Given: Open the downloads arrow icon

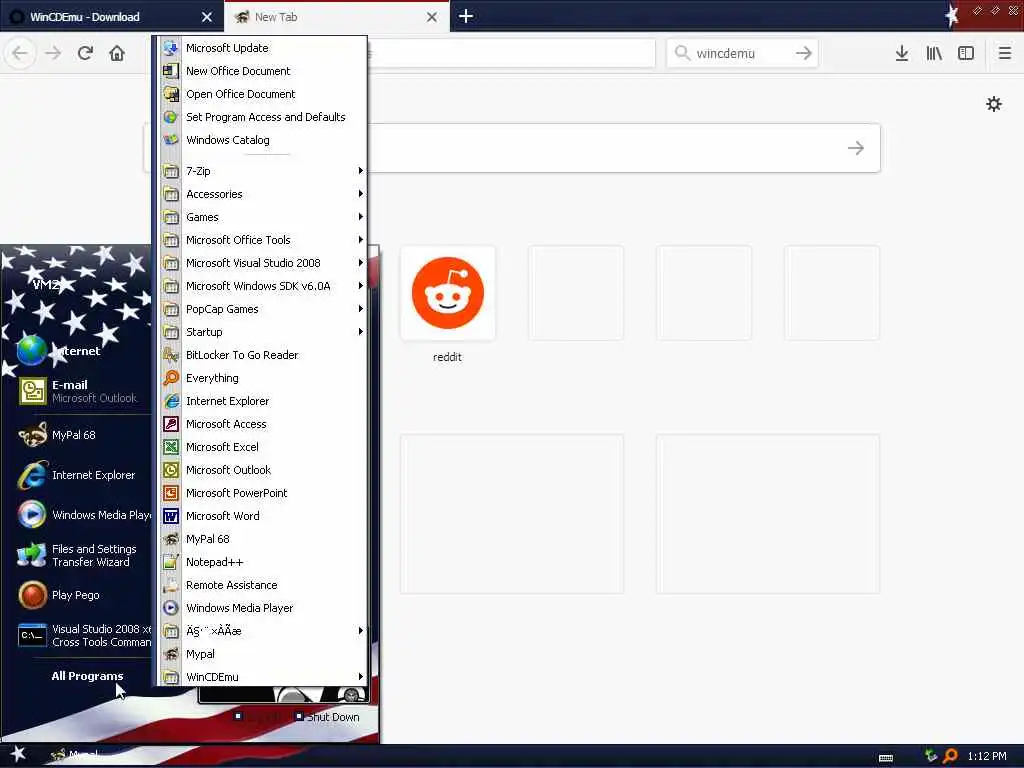Looking at the screenshot, I should [x=902, y=53].
